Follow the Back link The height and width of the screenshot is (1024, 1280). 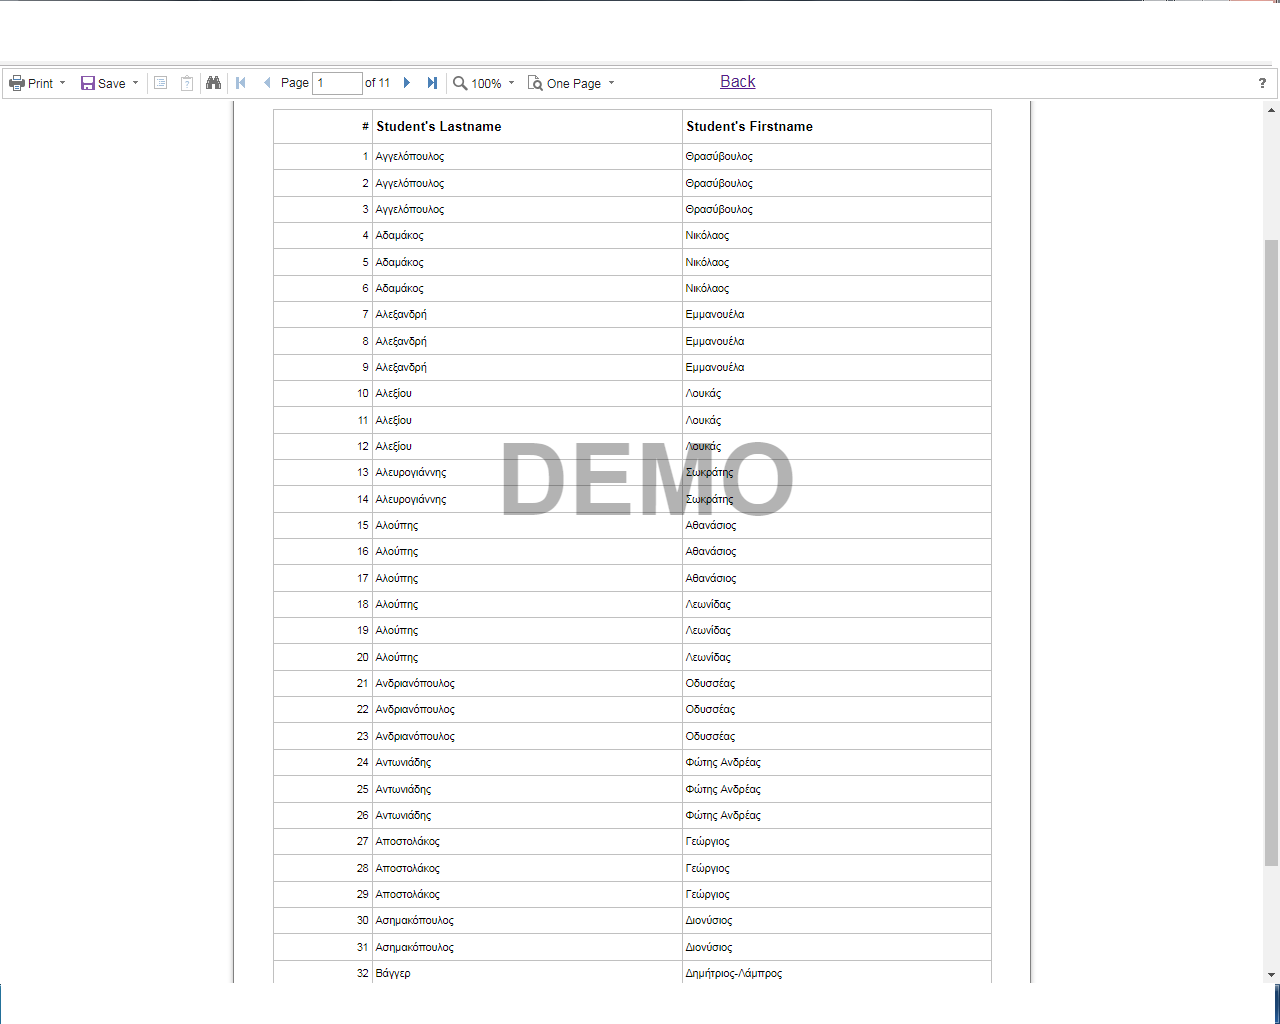tap(738, 82)
